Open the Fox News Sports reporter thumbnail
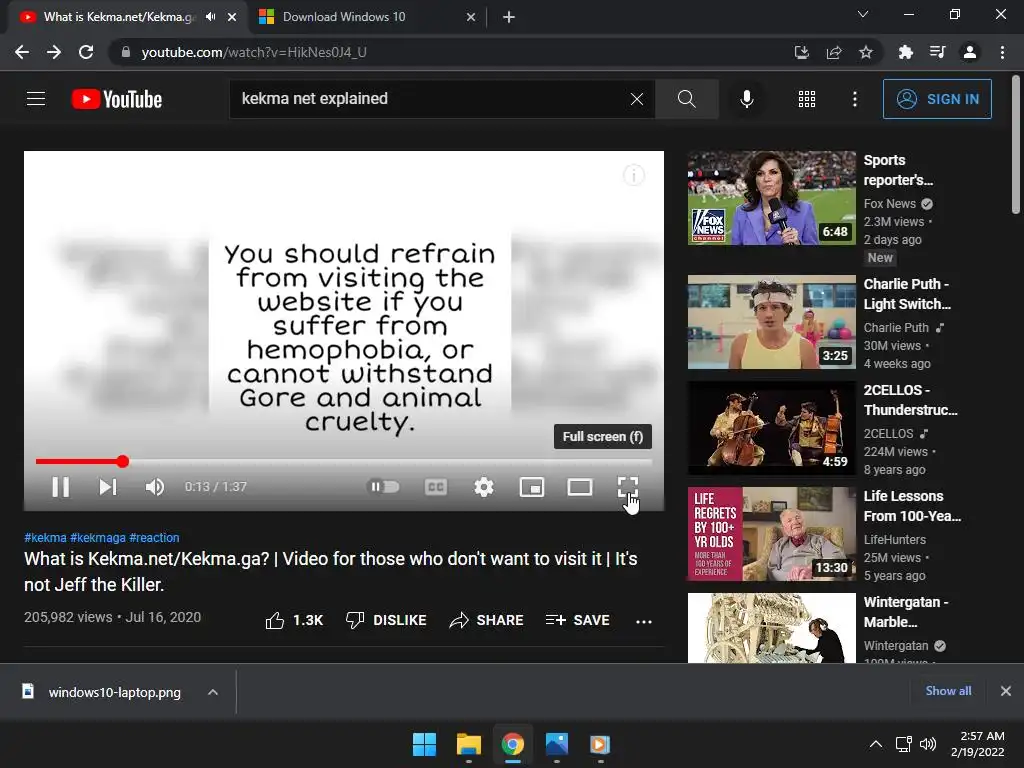The image size is (1024, 768). pos(771,198)
